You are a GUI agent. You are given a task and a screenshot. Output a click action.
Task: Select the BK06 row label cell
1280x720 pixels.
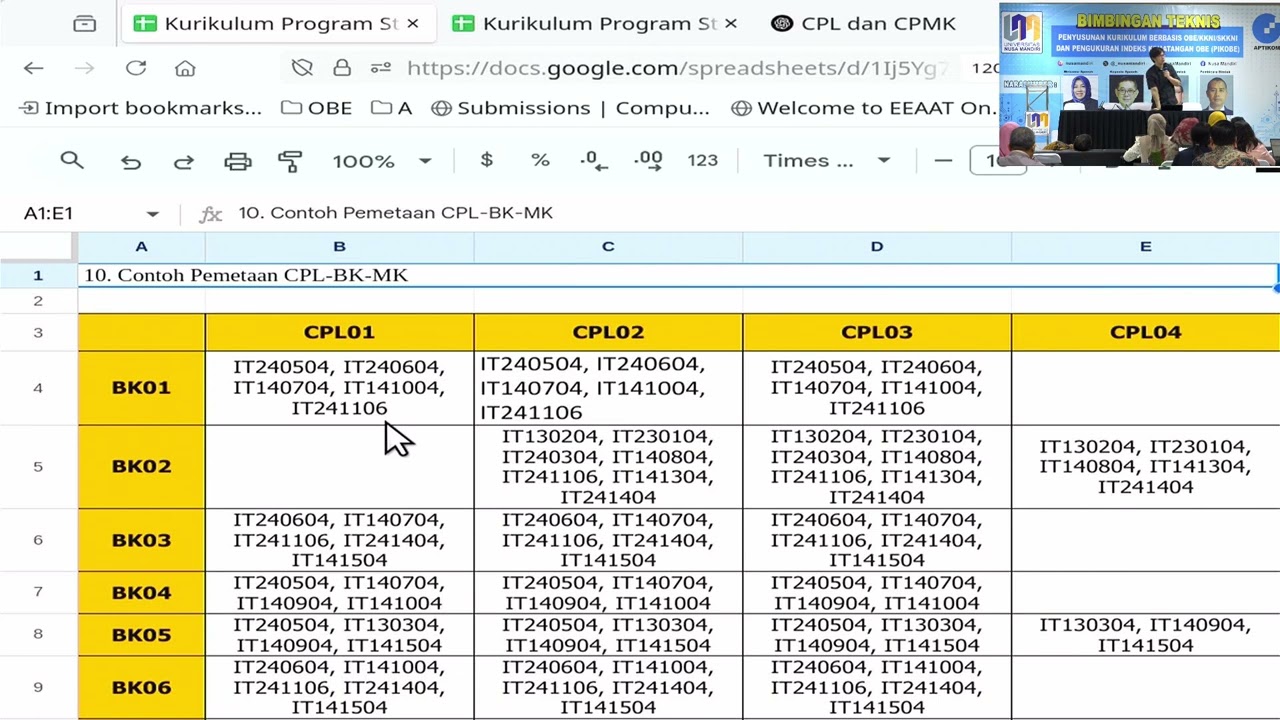(141, 687)
